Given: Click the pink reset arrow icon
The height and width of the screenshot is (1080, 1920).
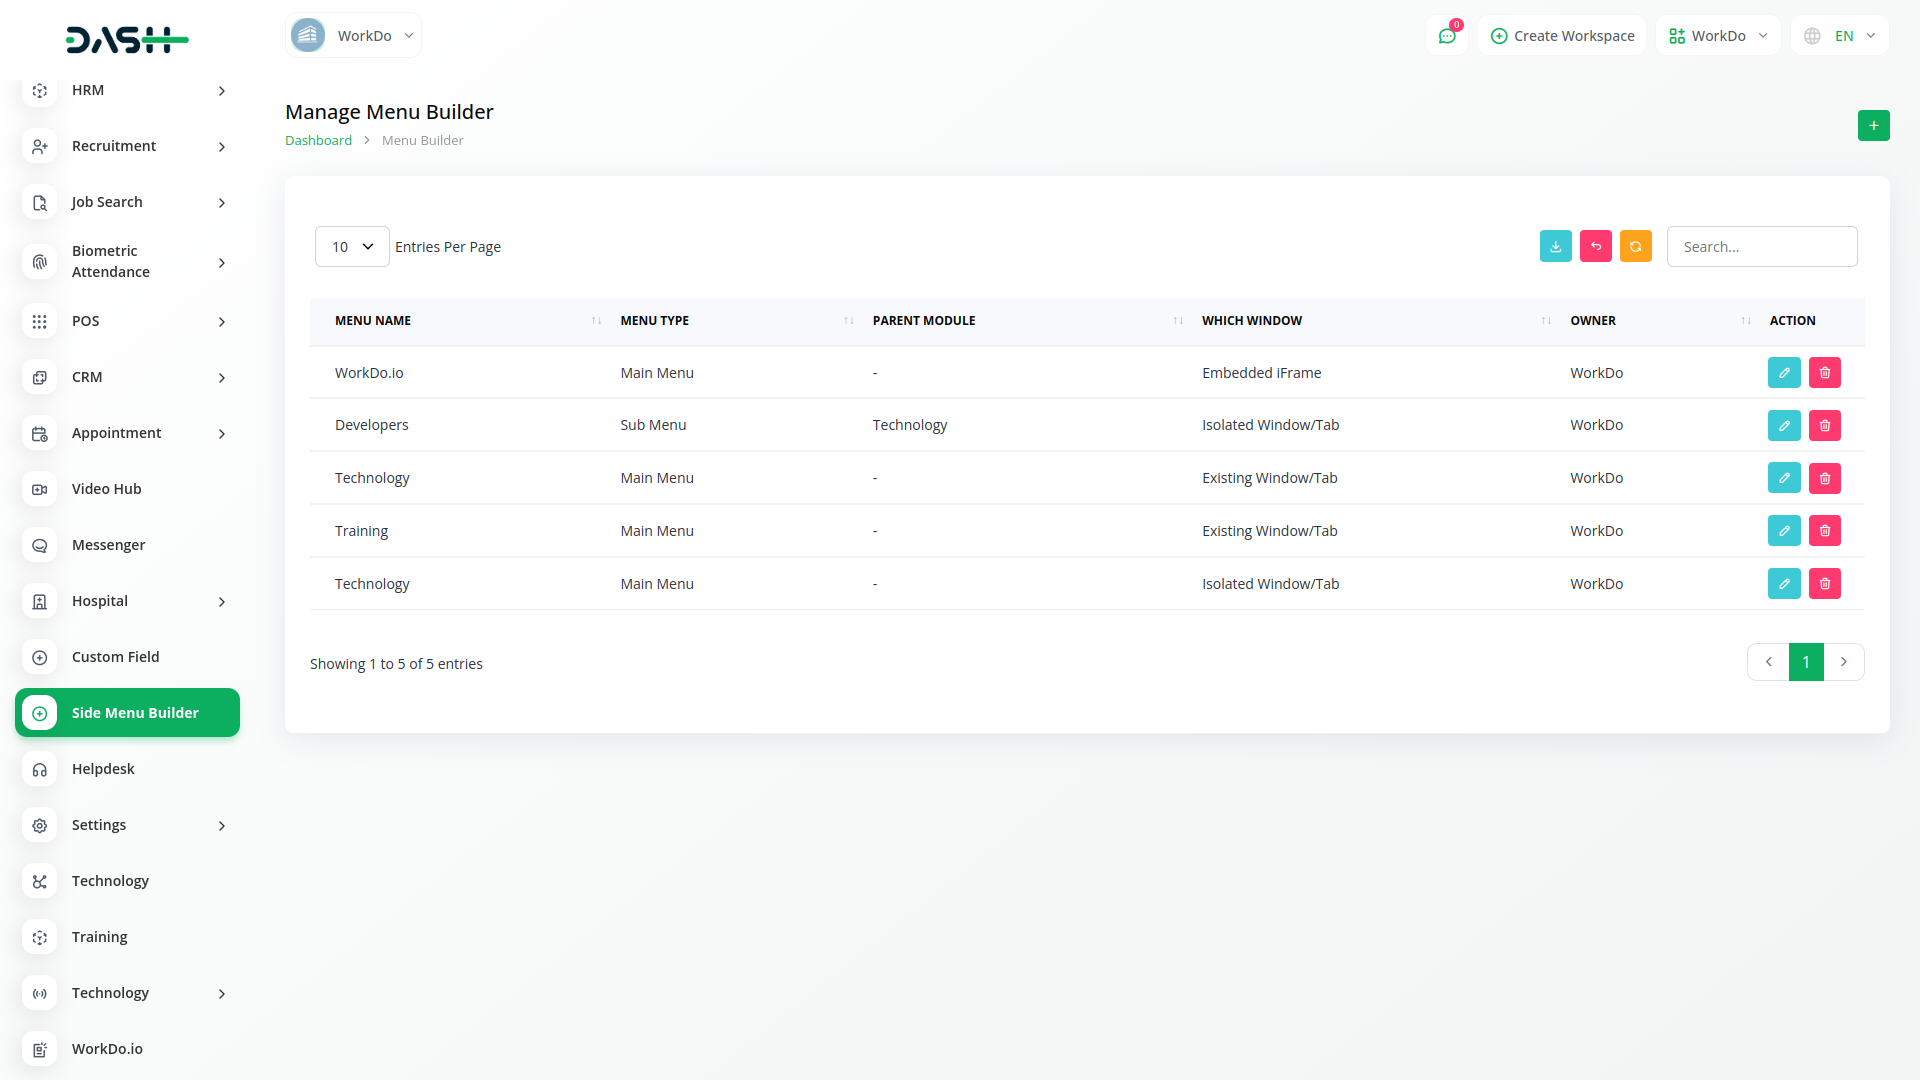Looking at the screenshot, I should [1595, 246].
